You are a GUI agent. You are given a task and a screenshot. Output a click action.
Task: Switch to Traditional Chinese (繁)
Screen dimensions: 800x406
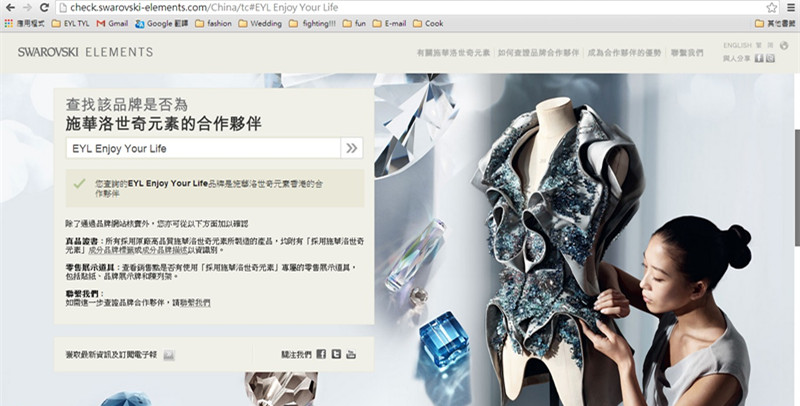pyautogui.click(x=759, y=45)
